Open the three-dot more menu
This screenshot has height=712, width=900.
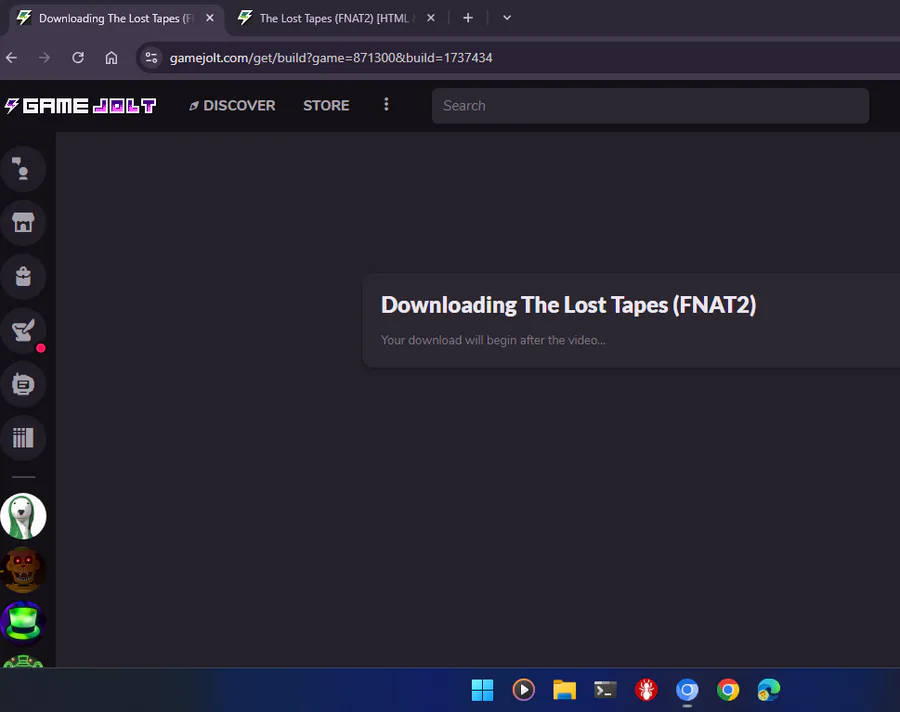tap(386, 105)
